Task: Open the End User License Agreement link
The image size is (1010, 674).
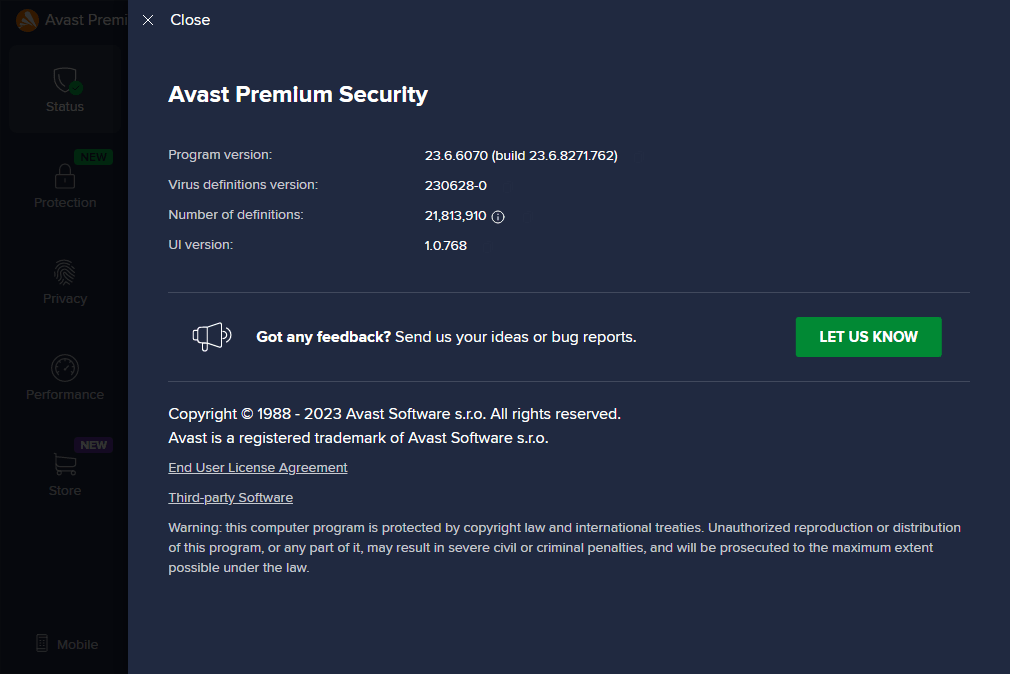Action: 258,468
